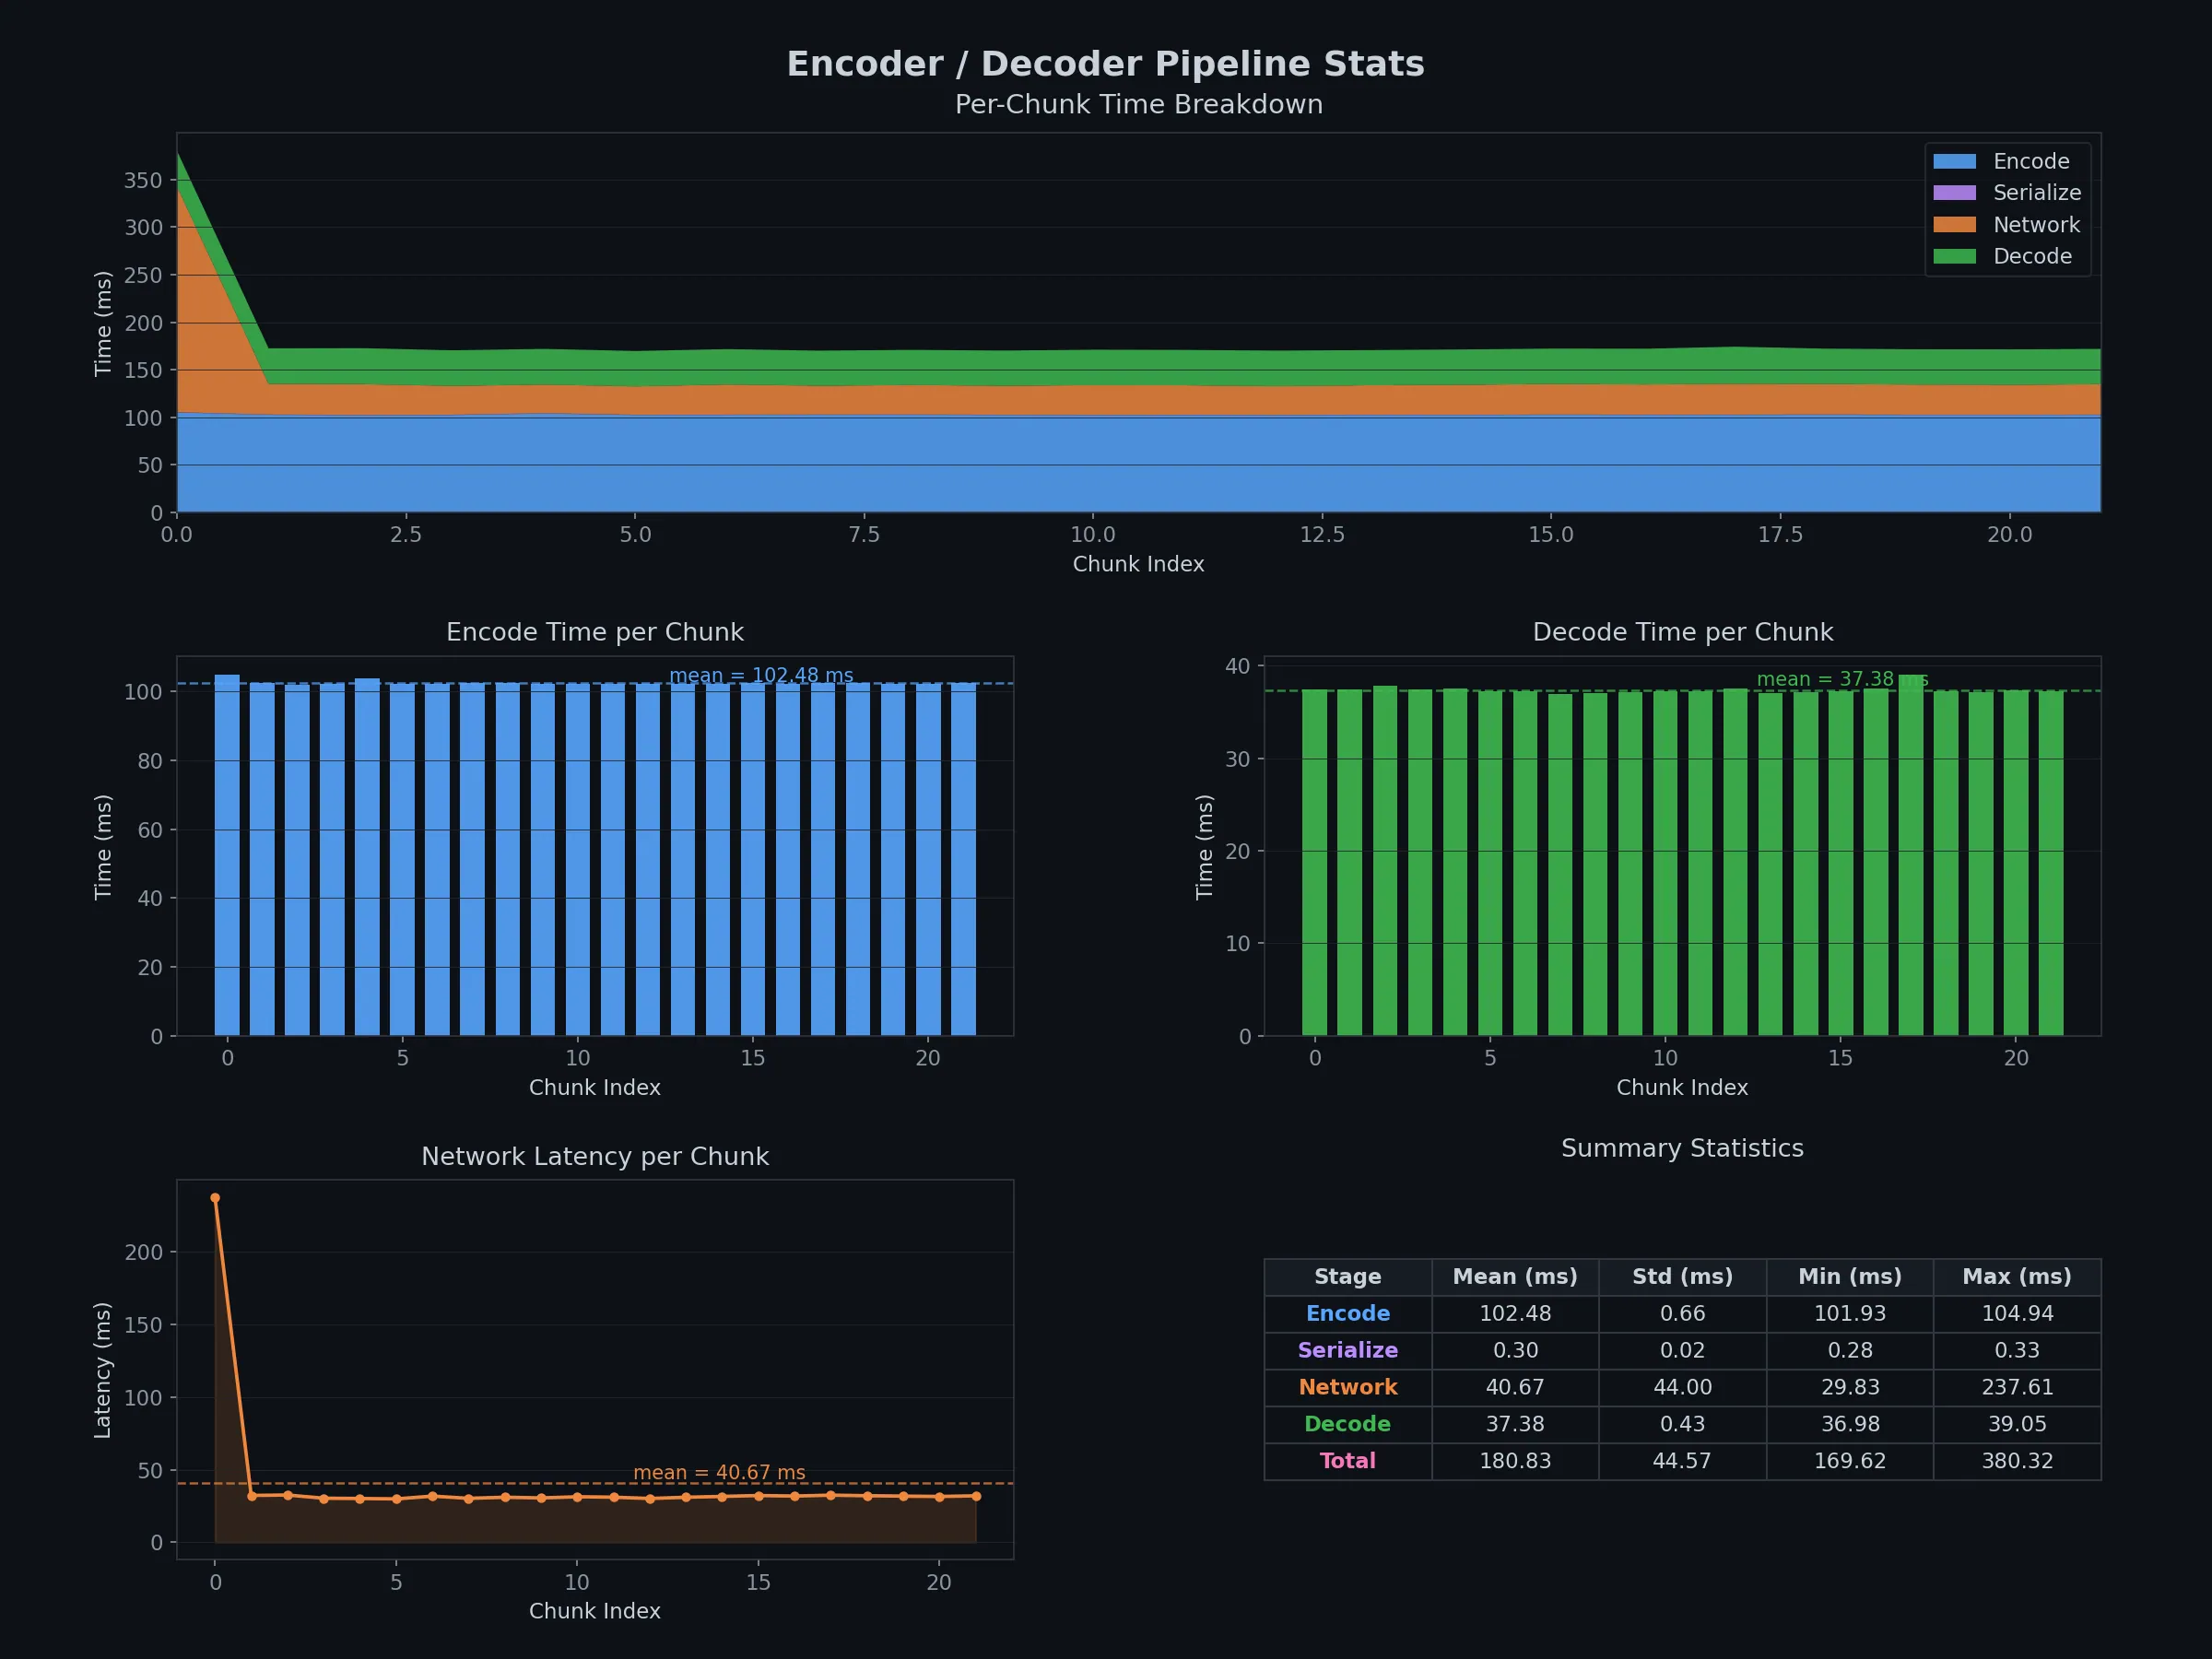Image resolution: width=2212 pixels, height=1659 pixels.
Task: Click the Decode green legend swatch
Action: tap(1954, 256)
